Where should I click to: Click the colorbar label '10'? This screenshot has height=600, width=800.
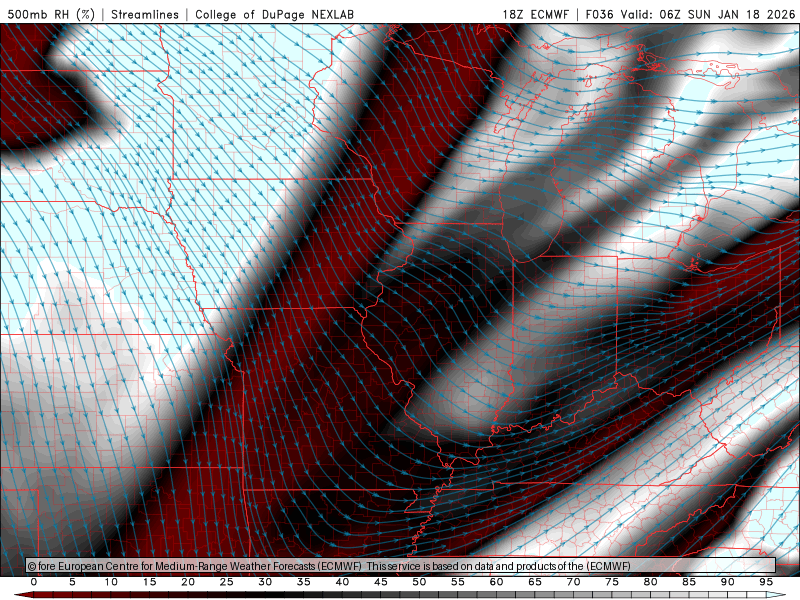[111, 582]
